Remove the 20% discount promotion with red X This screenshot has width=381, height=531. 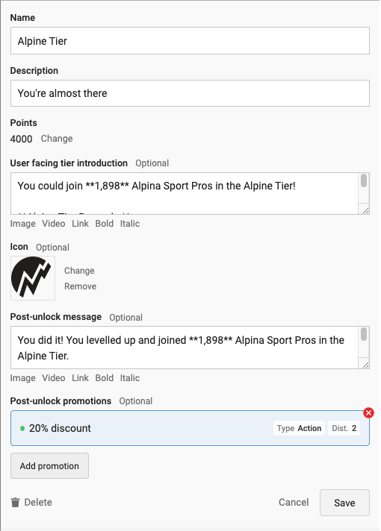[x=368, y=413]
